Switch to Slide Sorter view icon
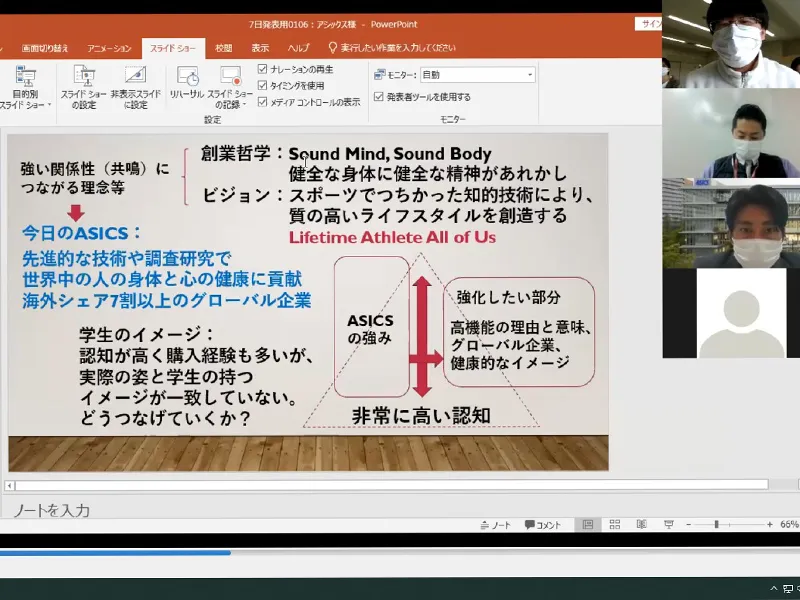Image resolution: width=800 pixels, height=600 pixels. tap(615, 524)
